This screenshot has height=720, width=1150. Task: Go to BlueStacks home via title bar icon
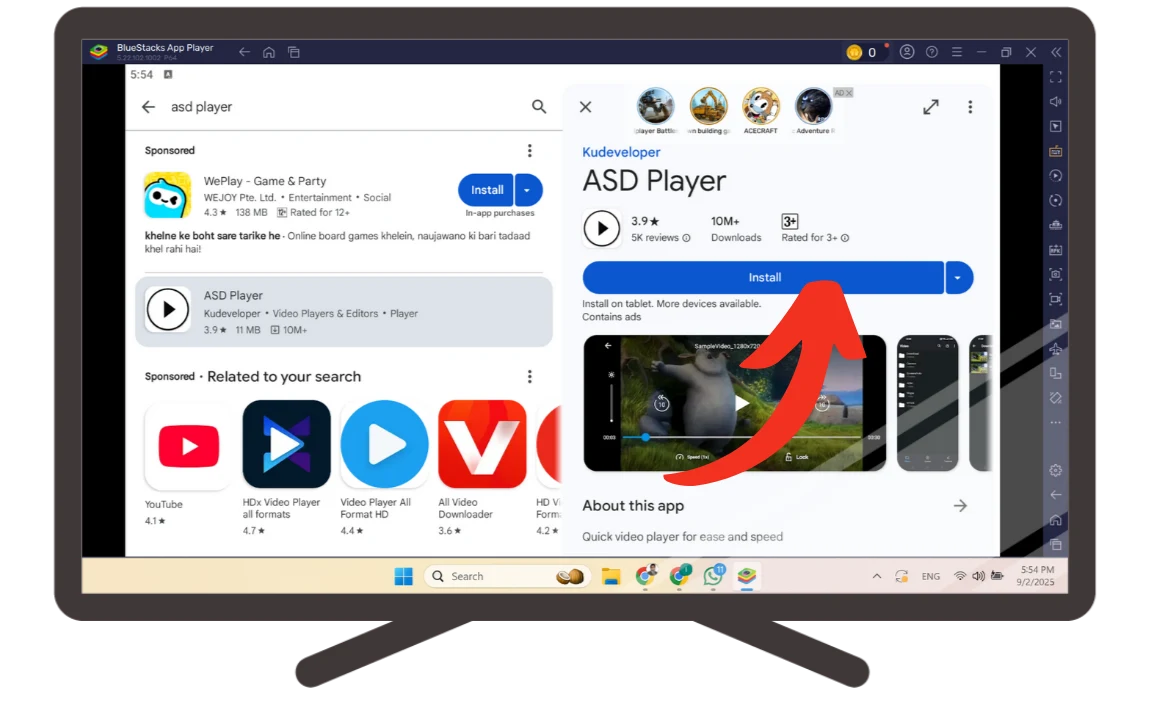269,52
